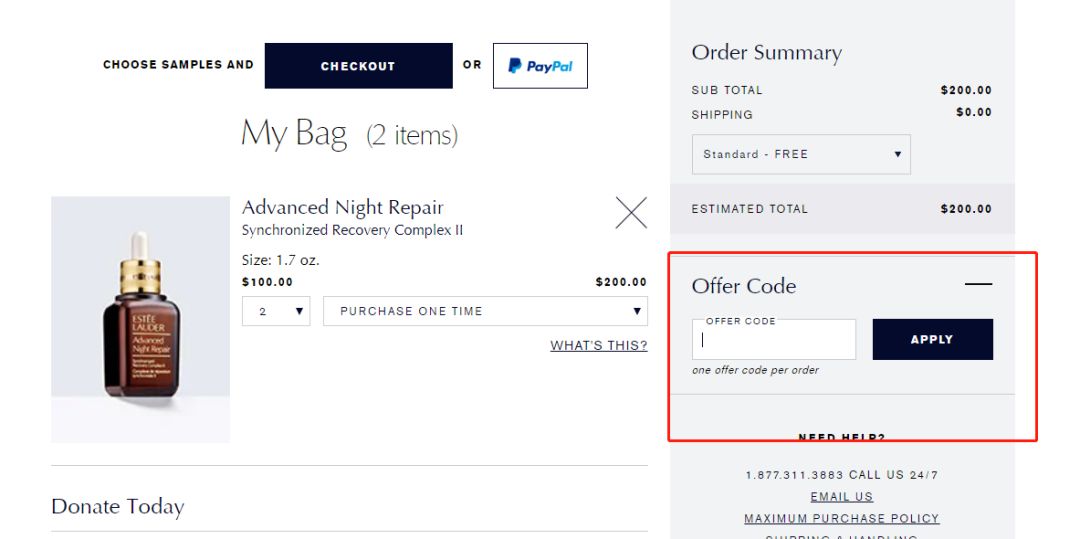Click the EMAIL US link
The height and width of the screenshot is (539, 1080).
pyautogui.click(x=841, y=496)
